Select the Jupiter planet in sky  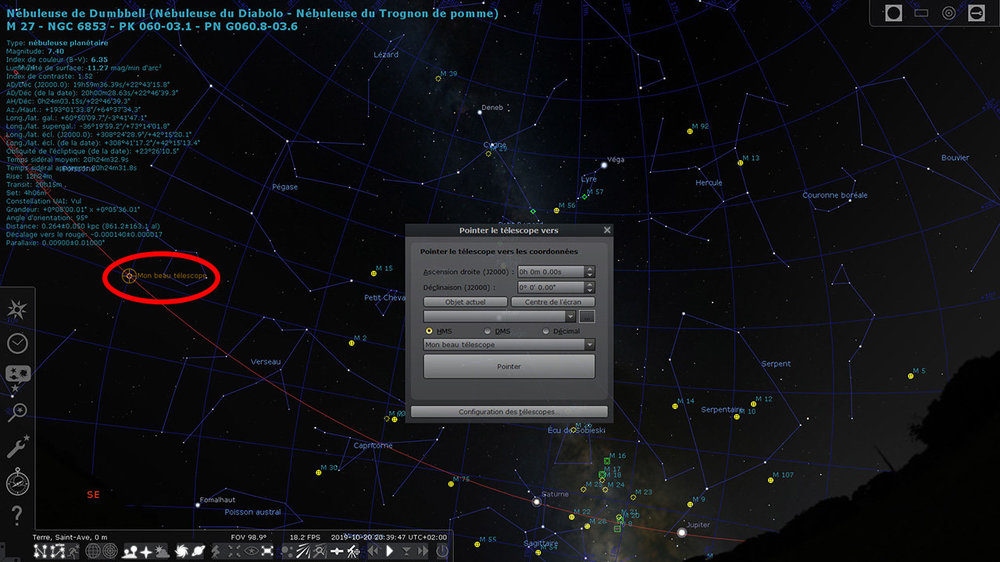point(682,532)
